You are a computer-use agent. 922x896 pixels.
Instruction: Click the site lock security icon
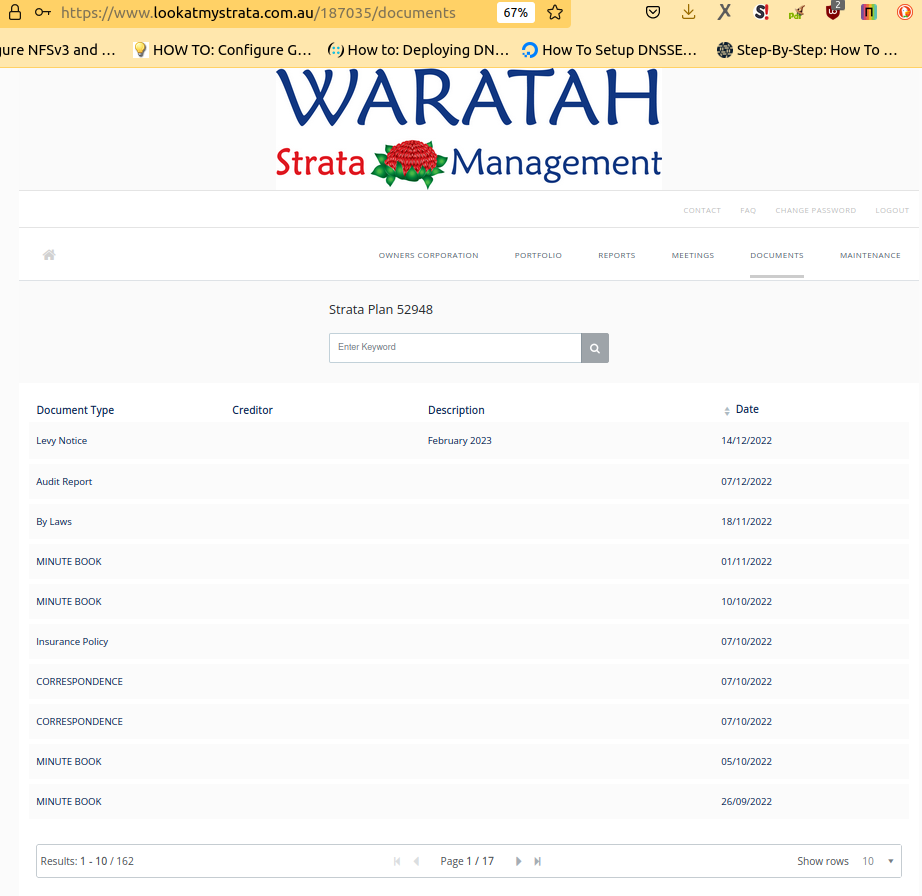coord(15,12)
